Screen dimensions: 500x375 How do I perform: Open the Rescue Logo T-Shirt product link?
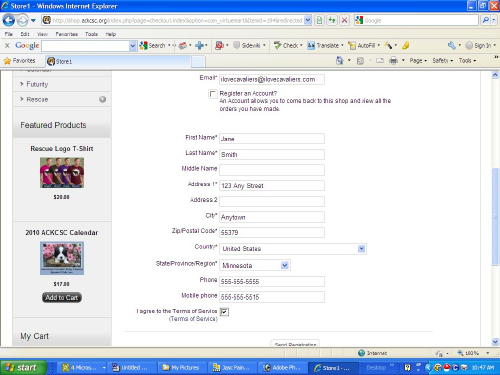(62, 149)
